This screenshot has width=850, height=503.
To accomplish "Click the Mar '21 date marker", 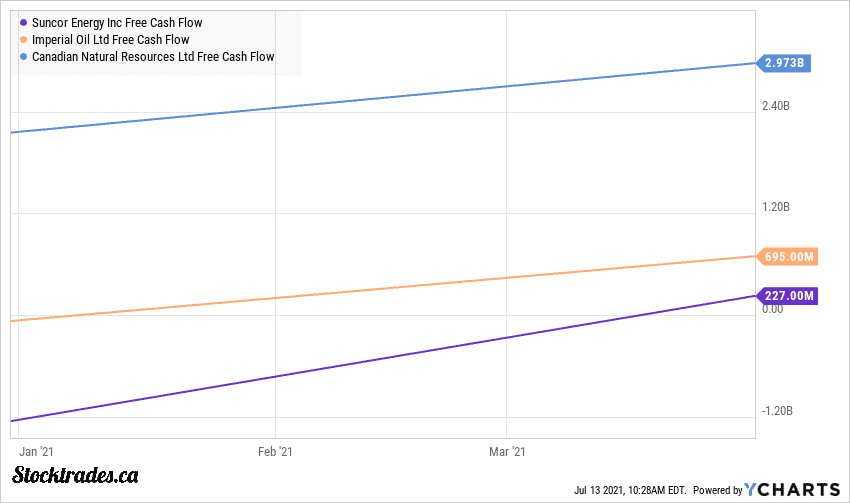I will (507, 452).
